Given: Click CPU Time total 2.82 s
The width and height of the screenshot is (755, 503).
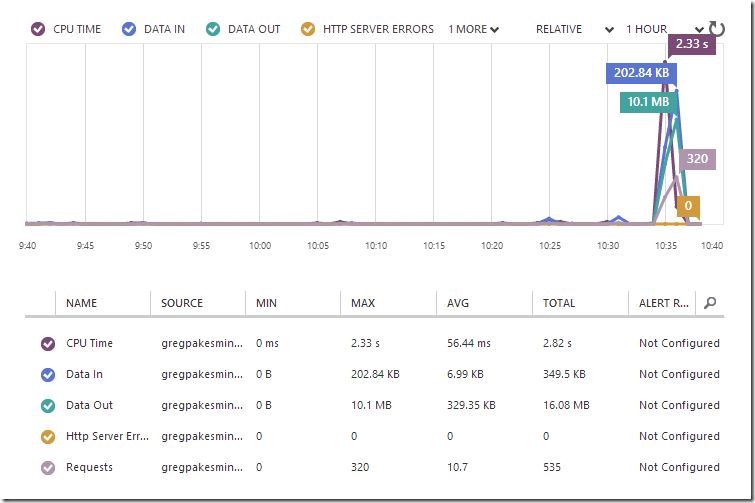Looking at the screenshot, I should tap(557, 343).
